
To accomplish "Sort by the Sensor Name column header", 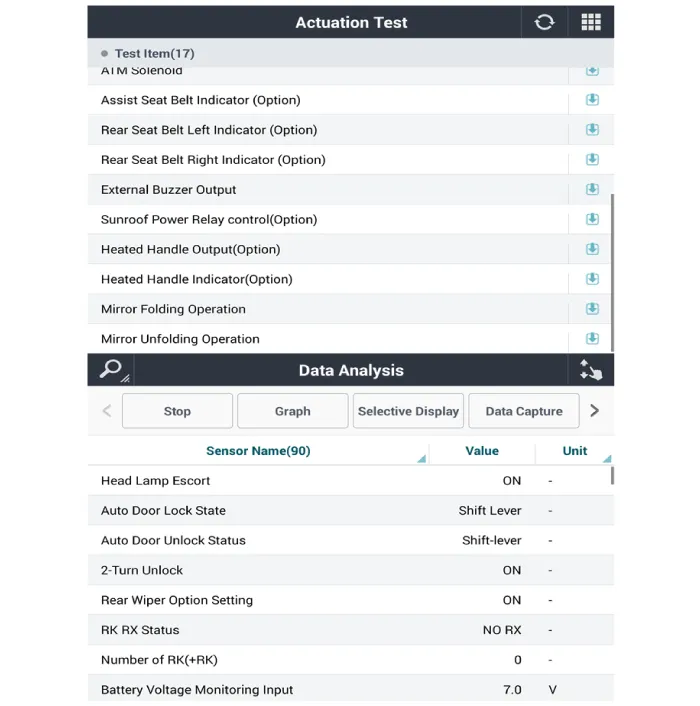I will coord(258,451).
